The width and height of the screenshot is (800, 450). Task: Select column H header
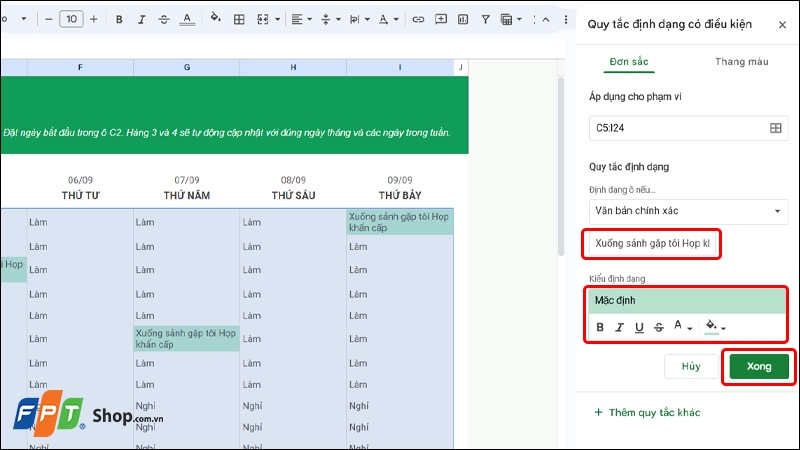tap(293, 67)
